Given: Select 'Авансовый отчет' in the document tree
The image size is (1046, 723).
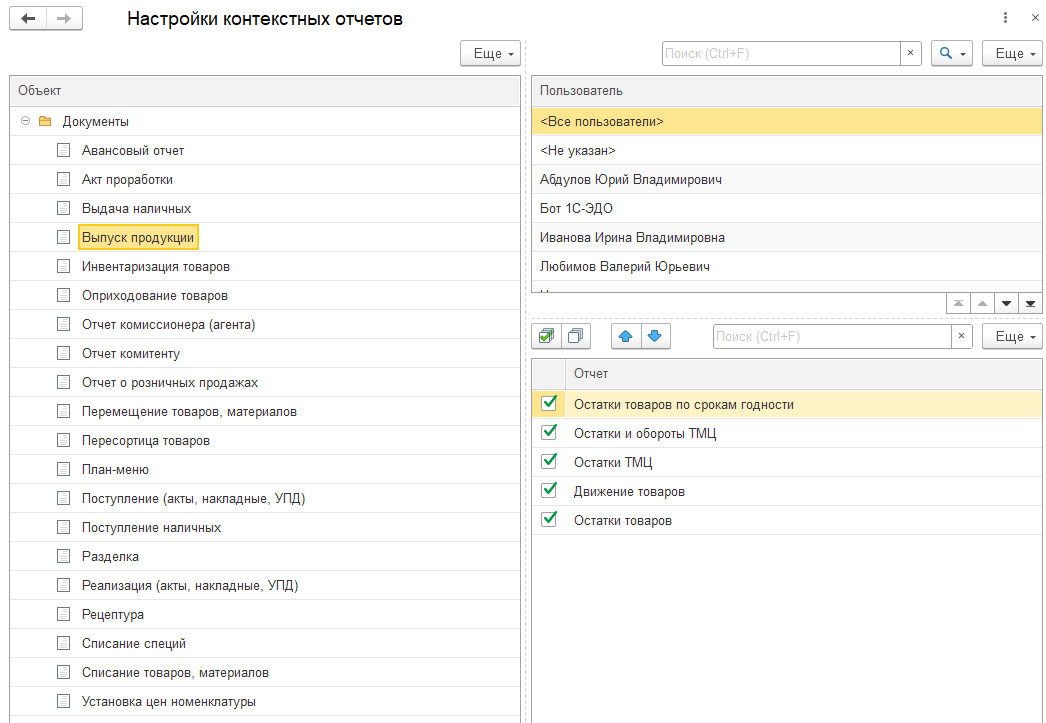Looking at the screenshot, I should click(x=133, y=151).
